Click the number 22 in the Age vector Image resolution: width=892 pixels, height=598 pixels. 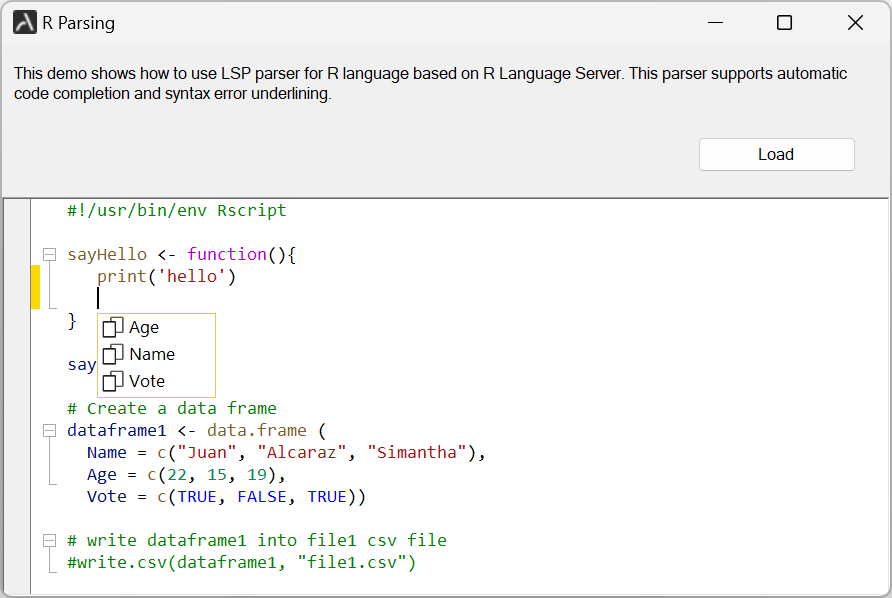coord(177,475)
